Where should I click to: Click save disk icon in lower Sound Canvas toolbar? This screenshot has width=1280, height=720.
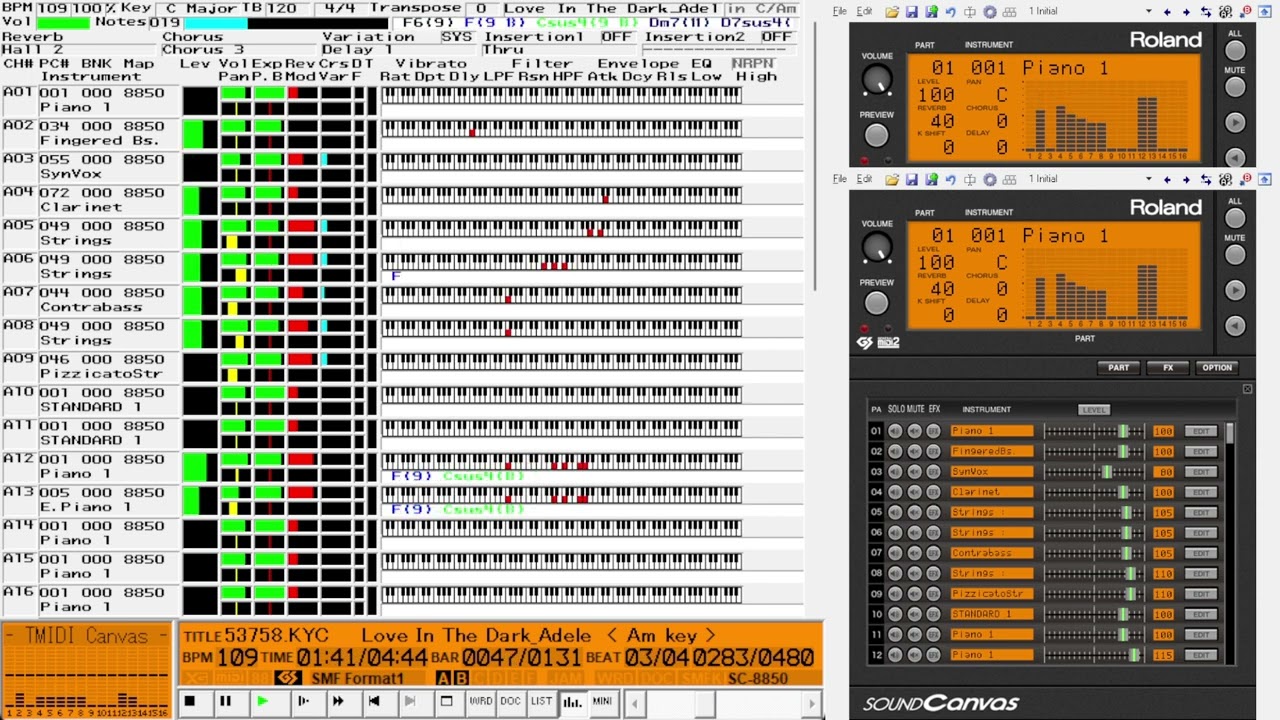click(x=911, y=180)
